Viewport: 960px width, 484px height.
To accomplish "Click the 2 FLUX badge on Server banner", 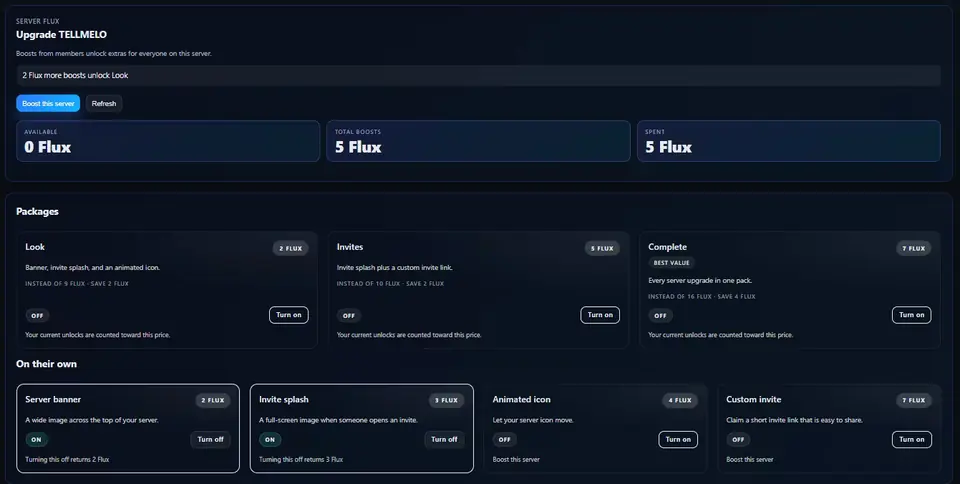I will click(213, 400).
